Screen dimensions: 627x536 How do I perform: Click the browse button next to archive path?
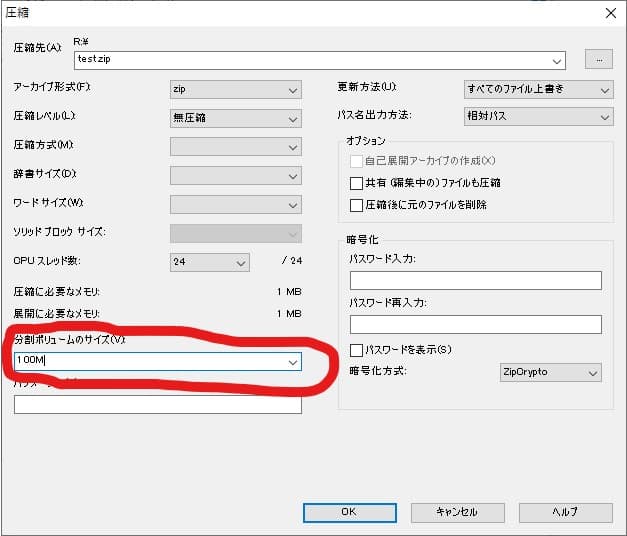coord(599,60)
